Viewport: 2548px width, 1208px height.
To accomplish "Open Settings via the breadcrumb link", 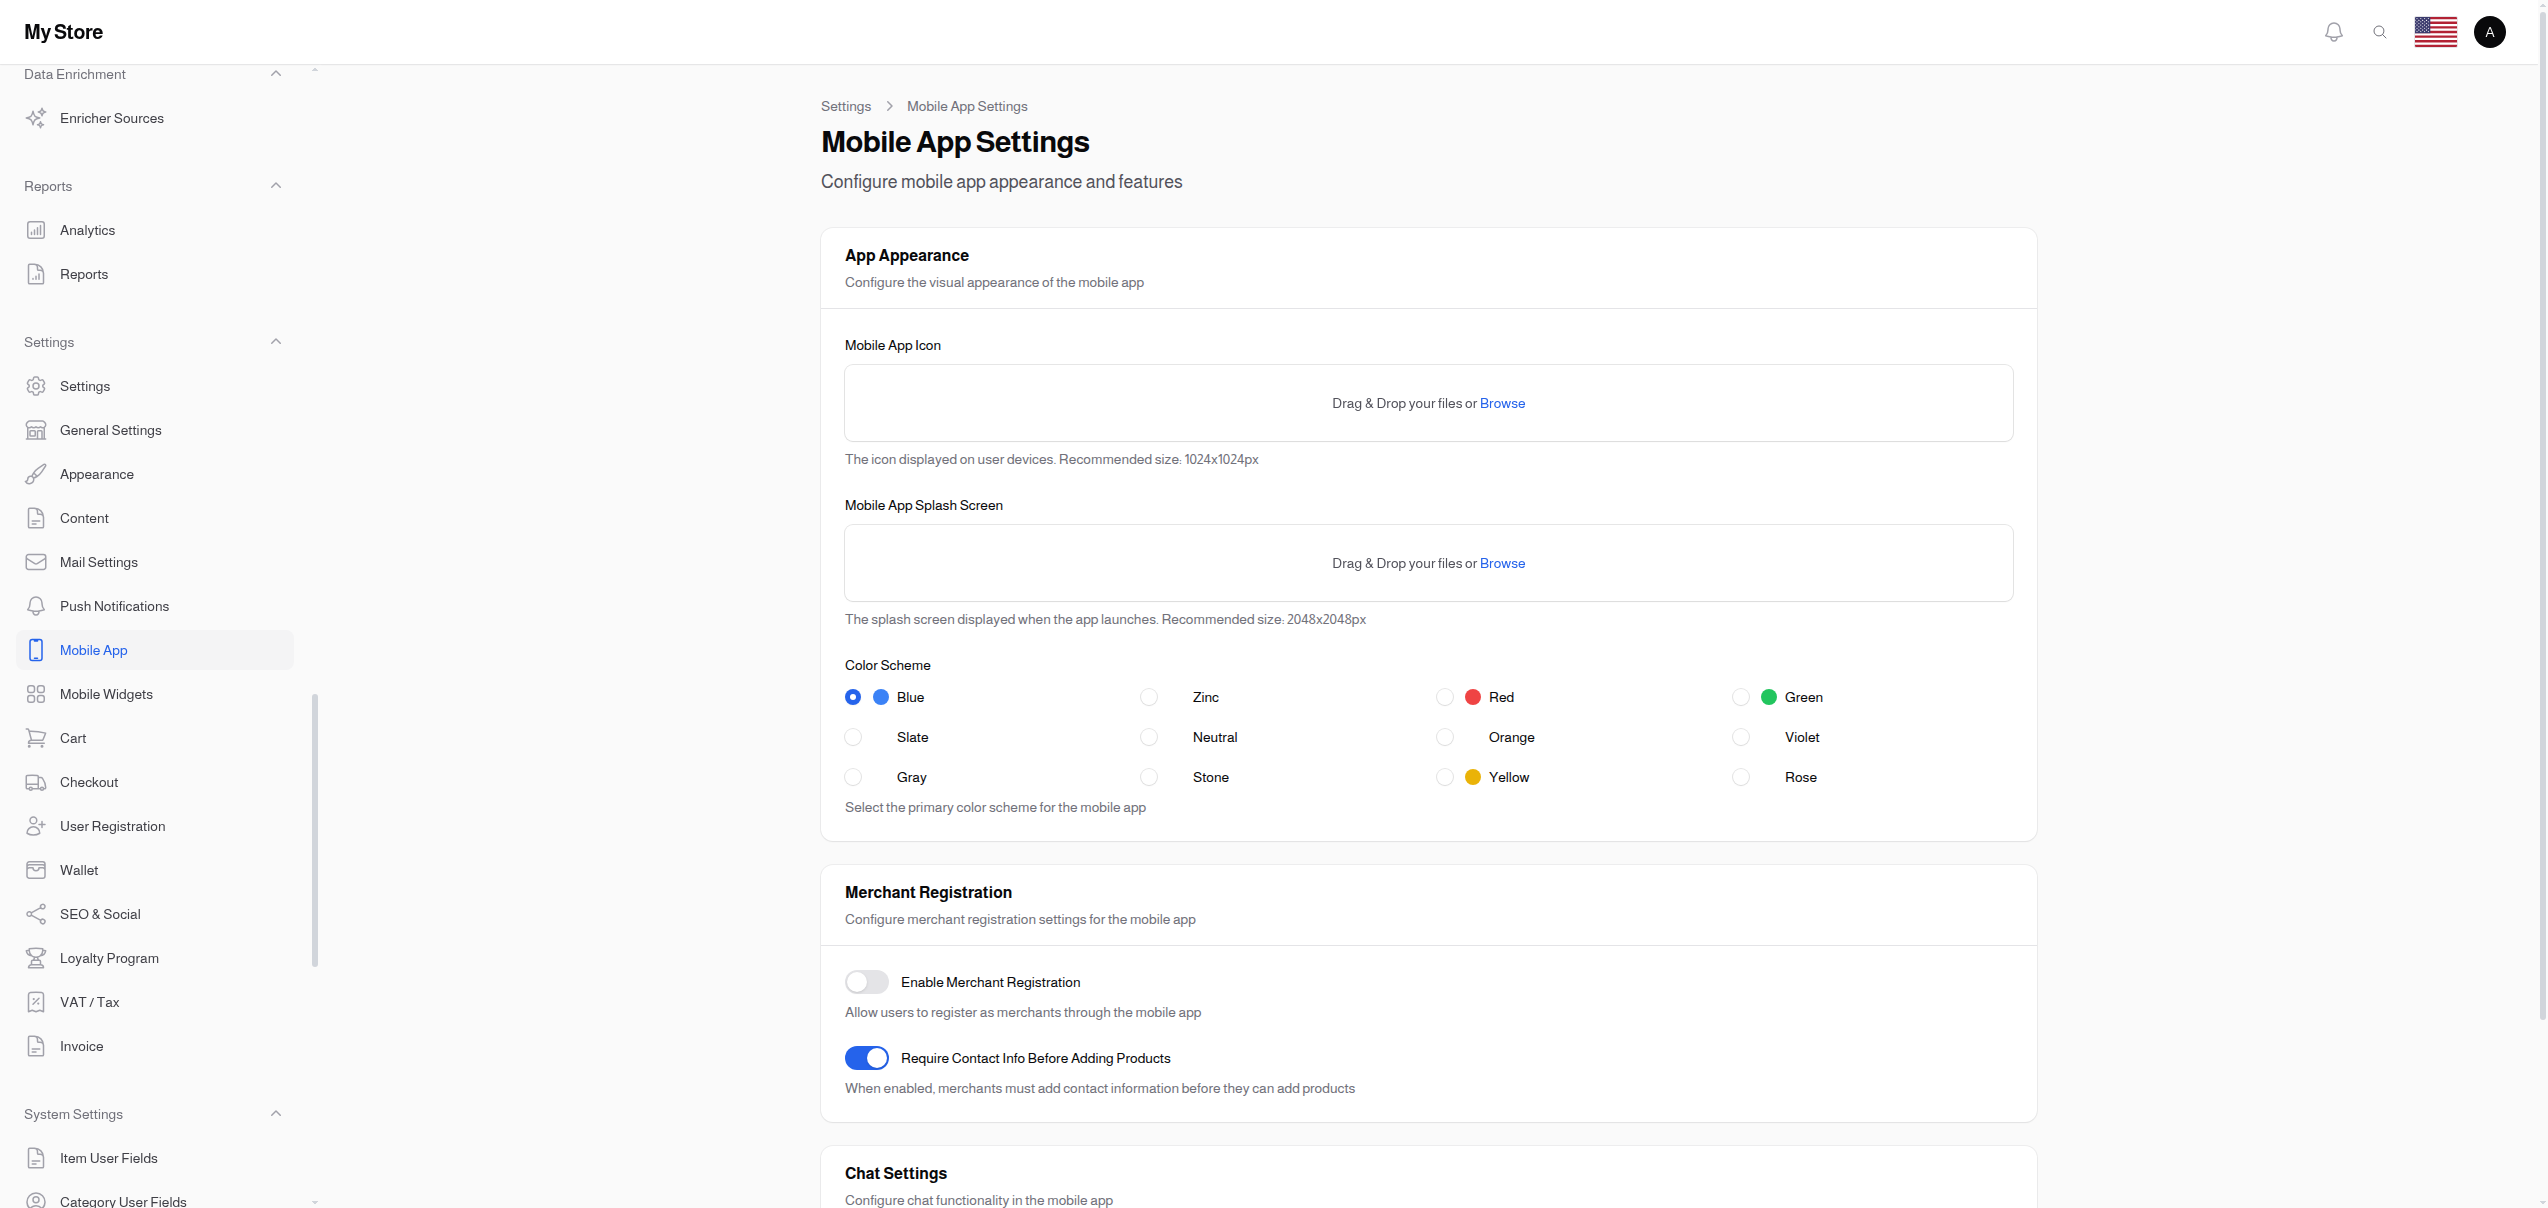I will click(x=846, y=106).
